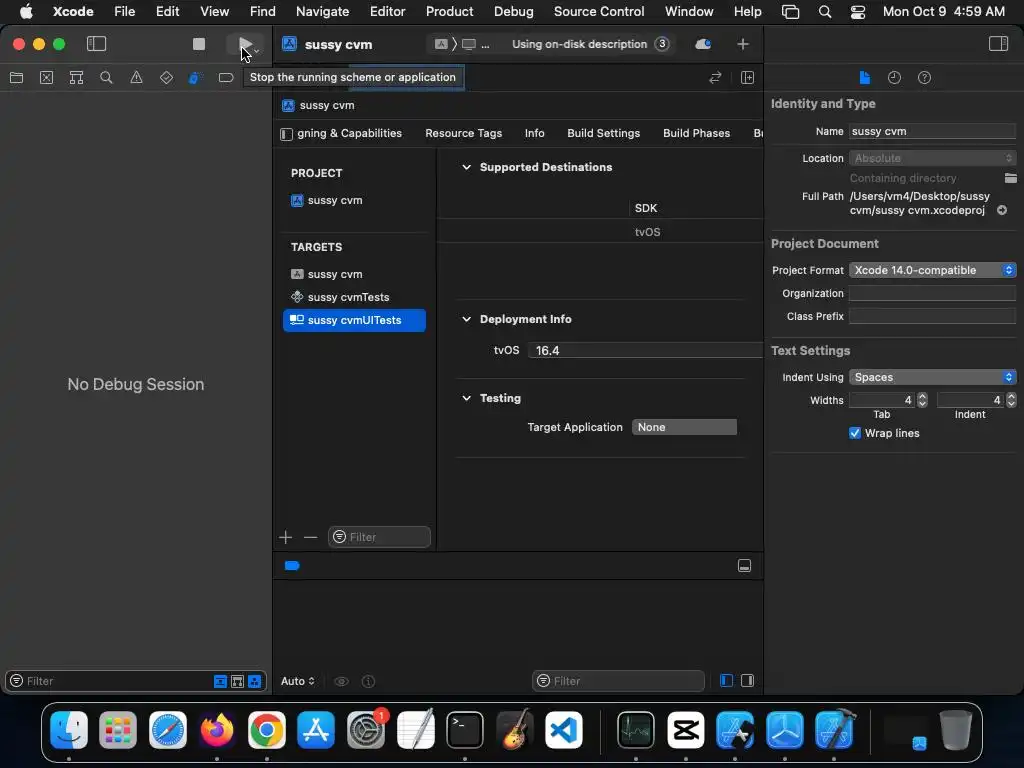Add a new target with plus button
Image resolution: width=1024 pixels, height=768 pixels.
285,537
